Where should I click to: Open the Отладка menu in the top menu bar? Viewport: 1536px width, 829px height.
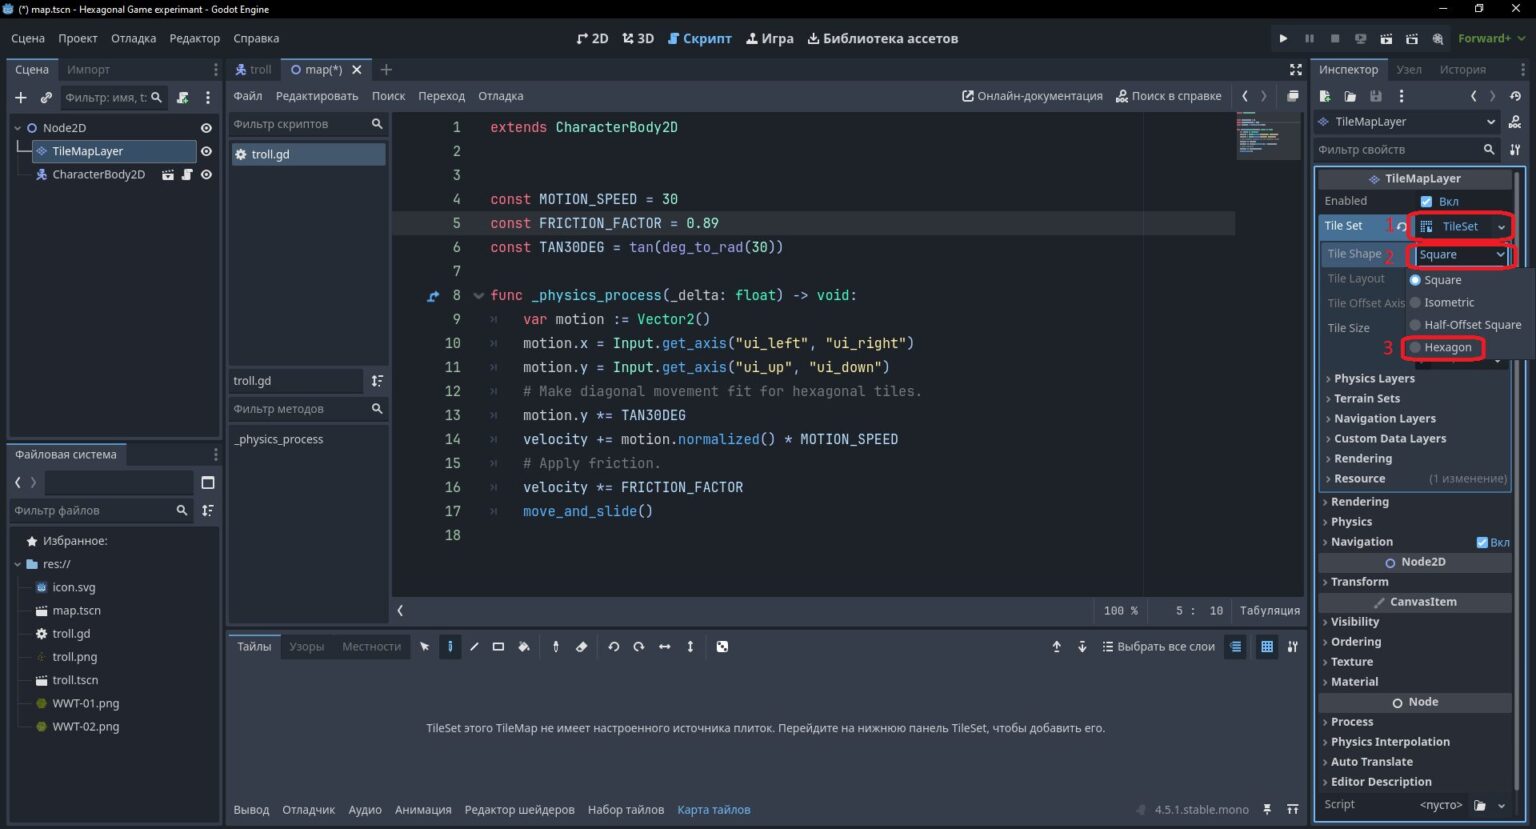click(133, 38)
